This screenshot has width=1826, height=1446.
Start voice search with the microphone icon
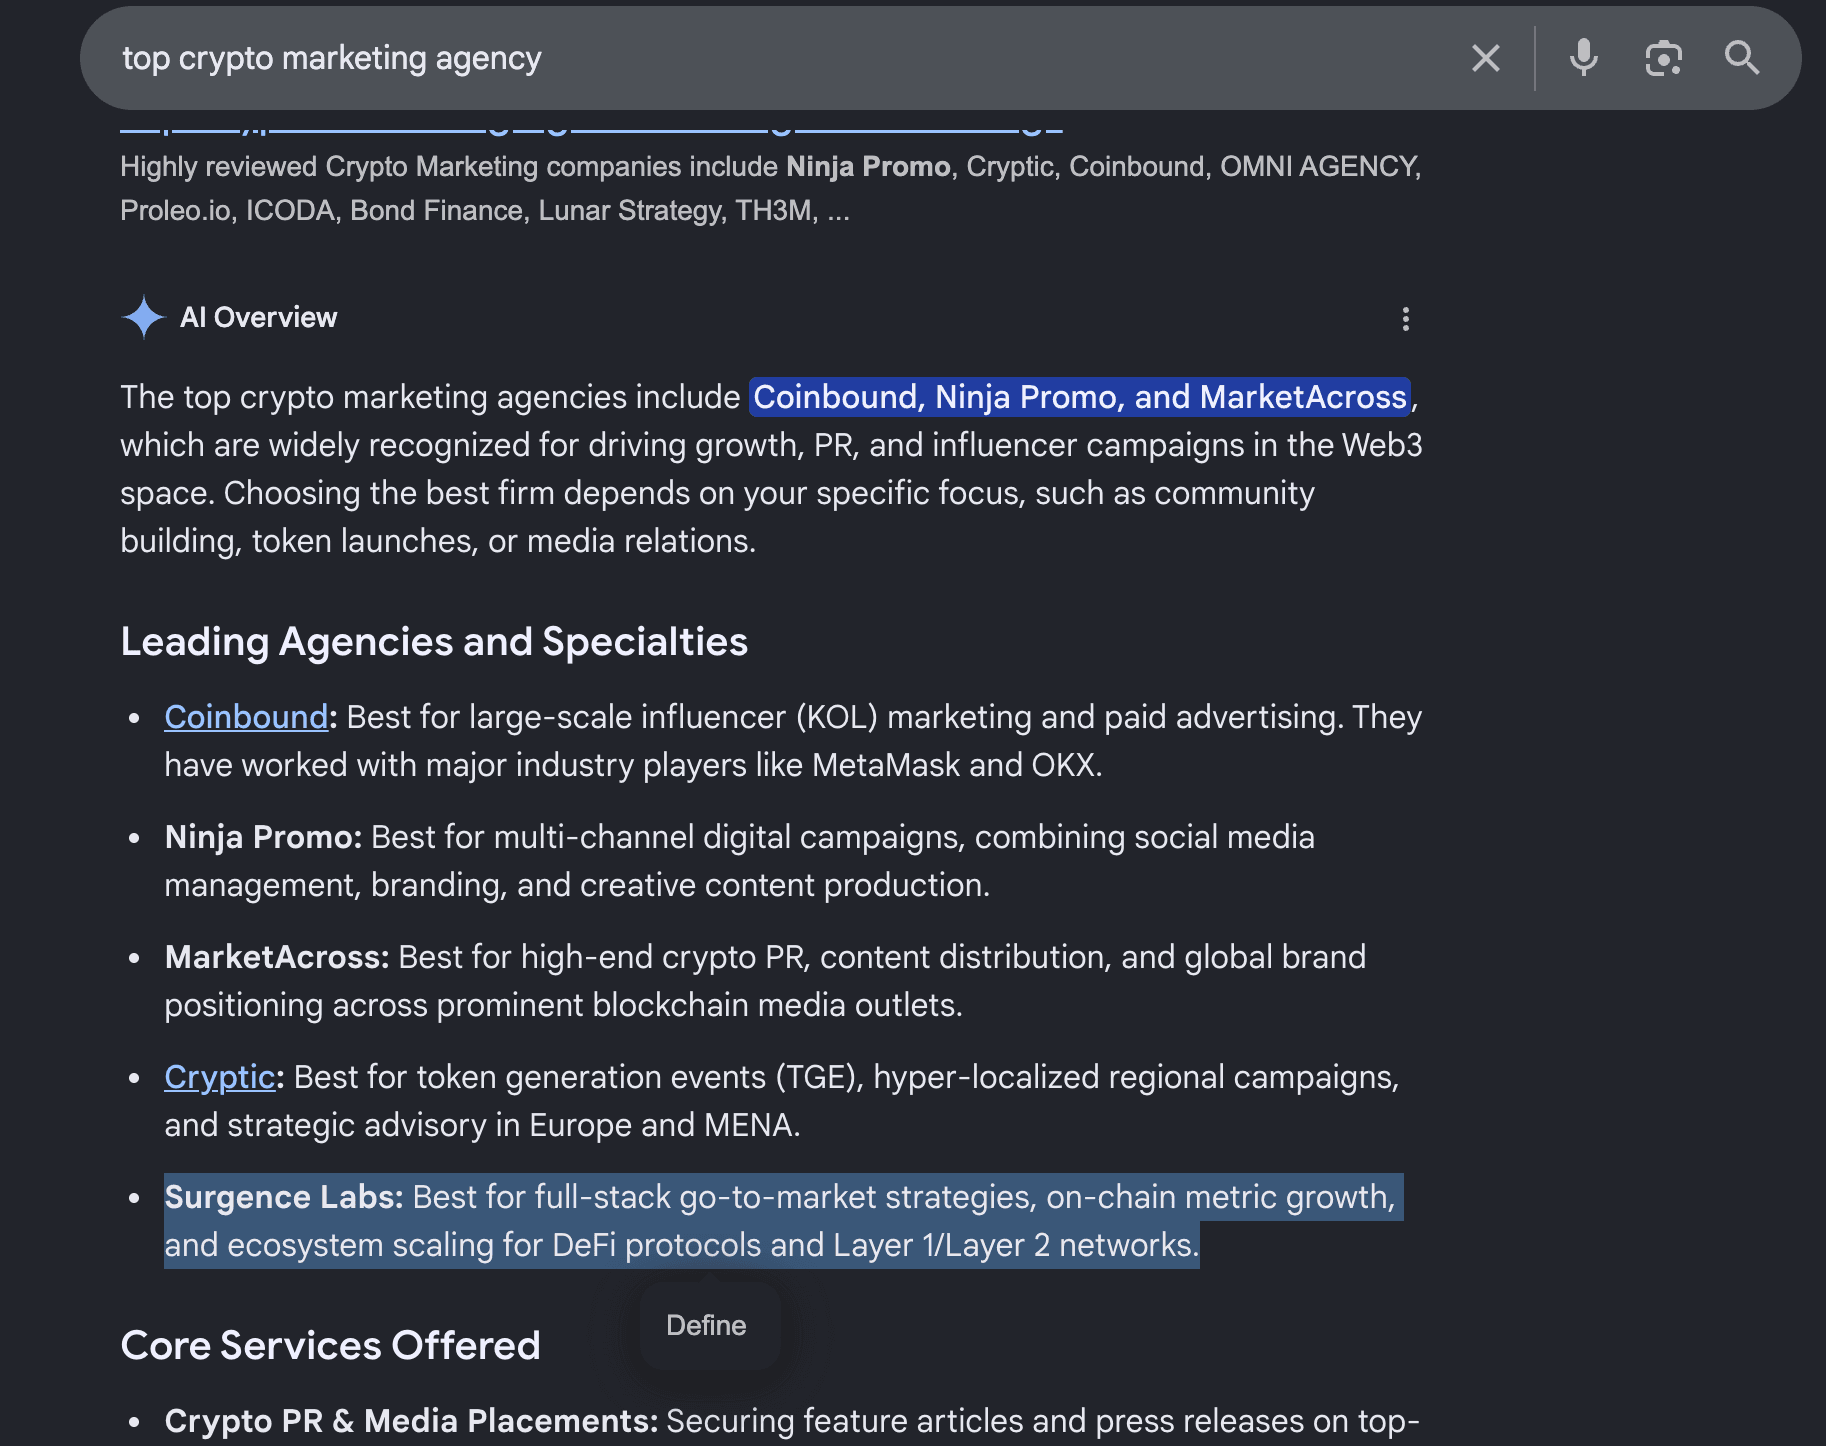click(x=1584, y=58)
